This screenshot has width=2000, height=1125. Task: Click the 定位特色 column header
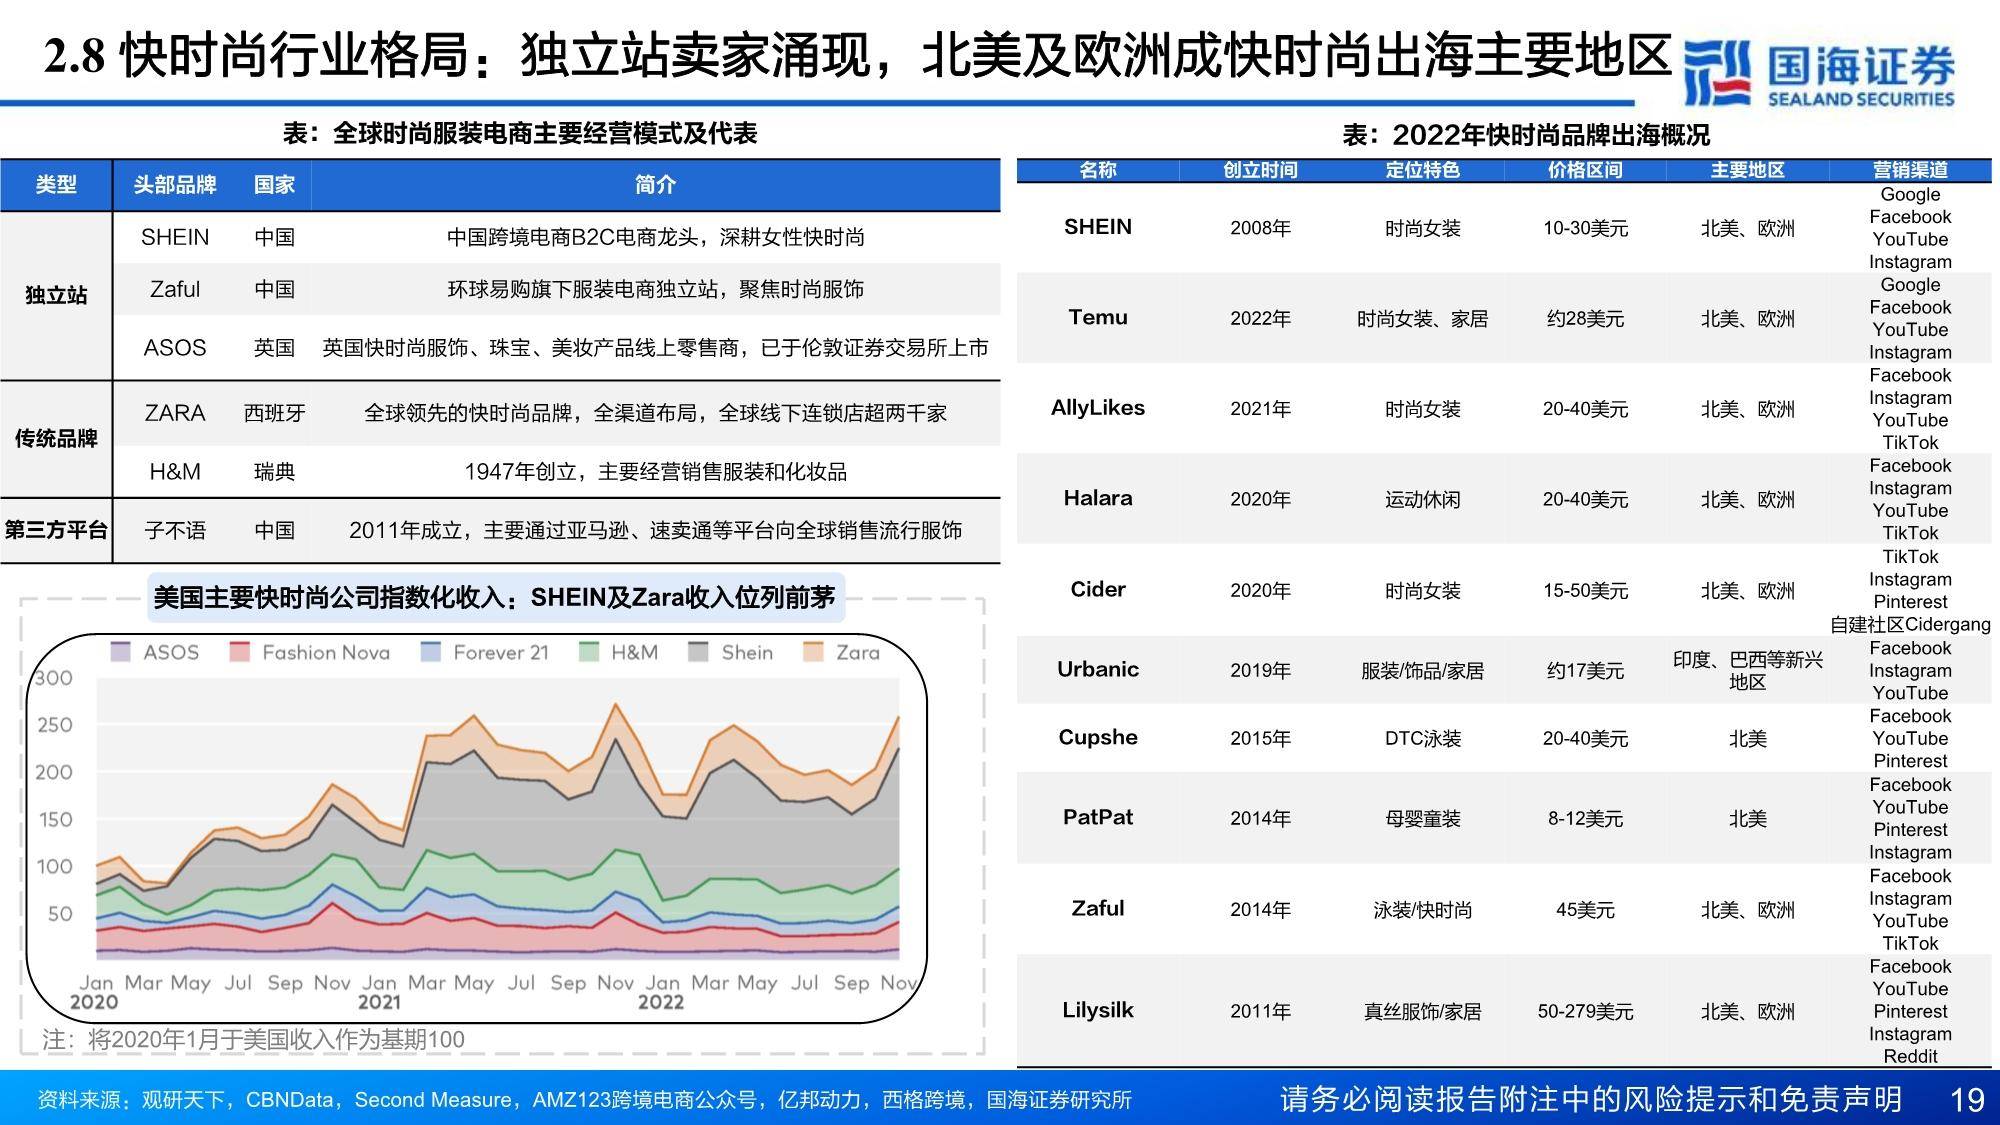point(1422,170)
